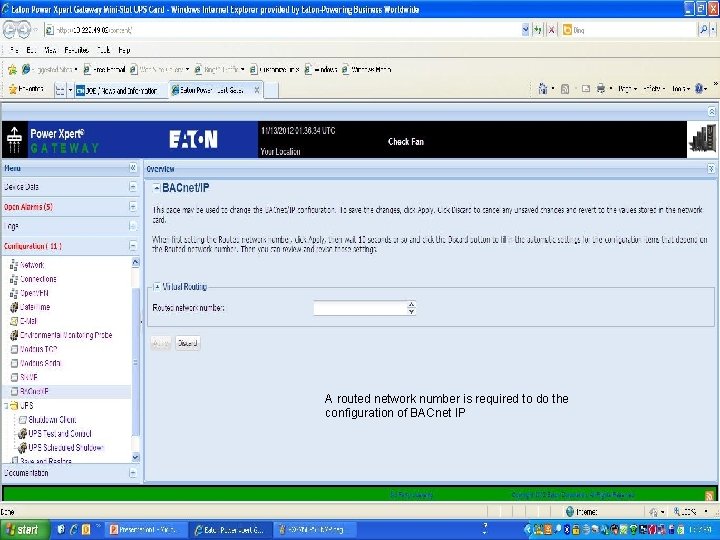This screenshot has width=720, height=540.
Task: Expand the Logs accordion section
Action: click(x=133, y=226)
